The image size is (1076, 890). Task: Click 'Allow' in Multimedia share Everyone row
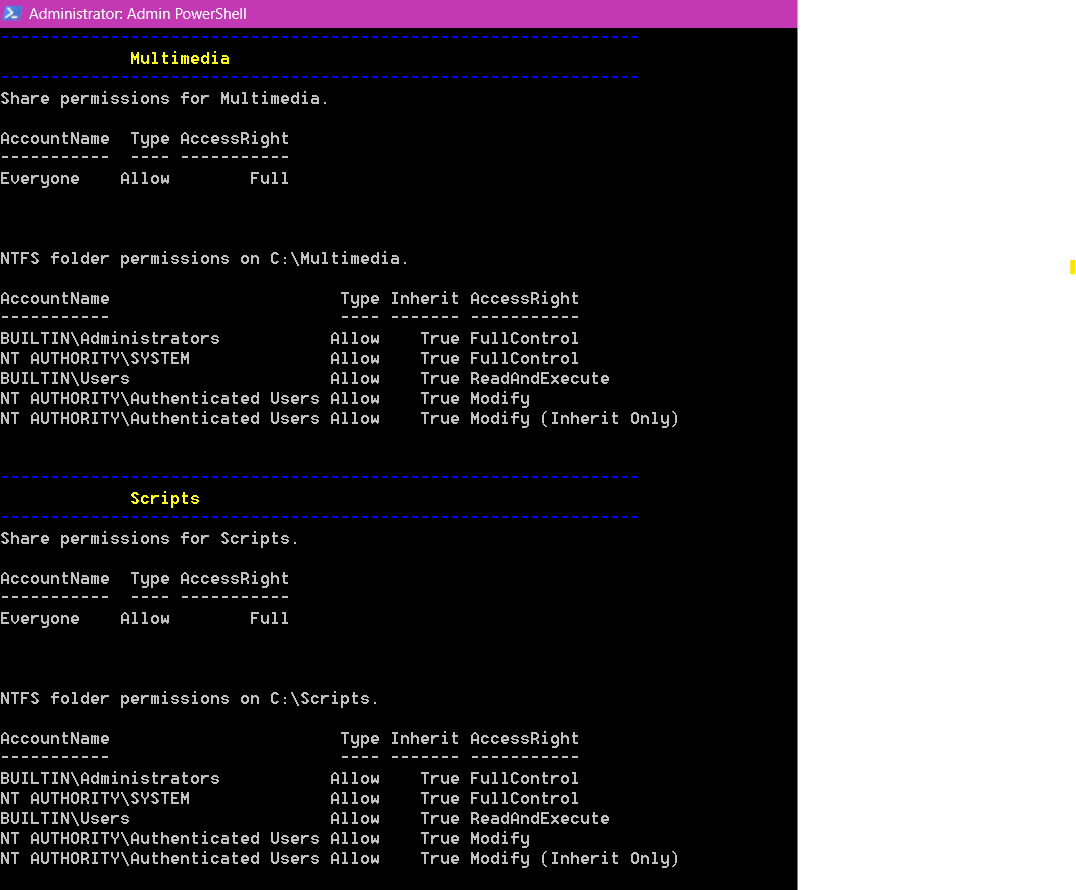pos(145,178)
